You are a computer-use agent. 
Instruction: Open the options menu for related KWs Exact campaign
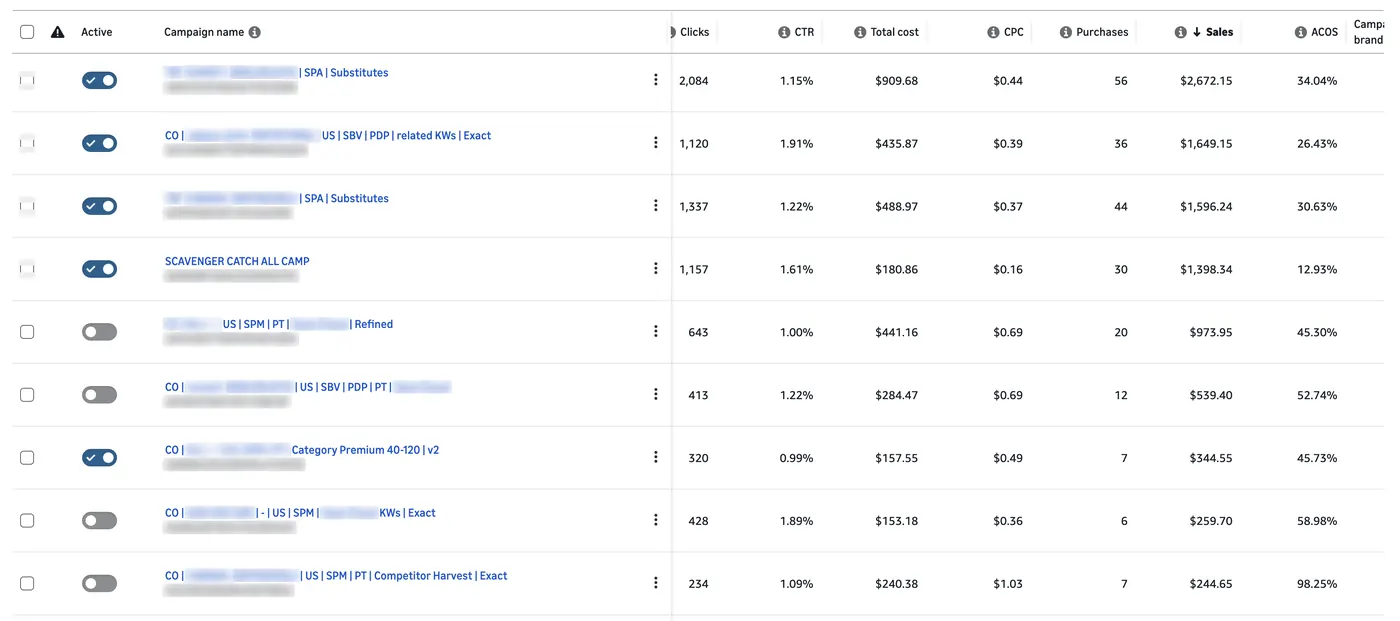tap(656, 142)
